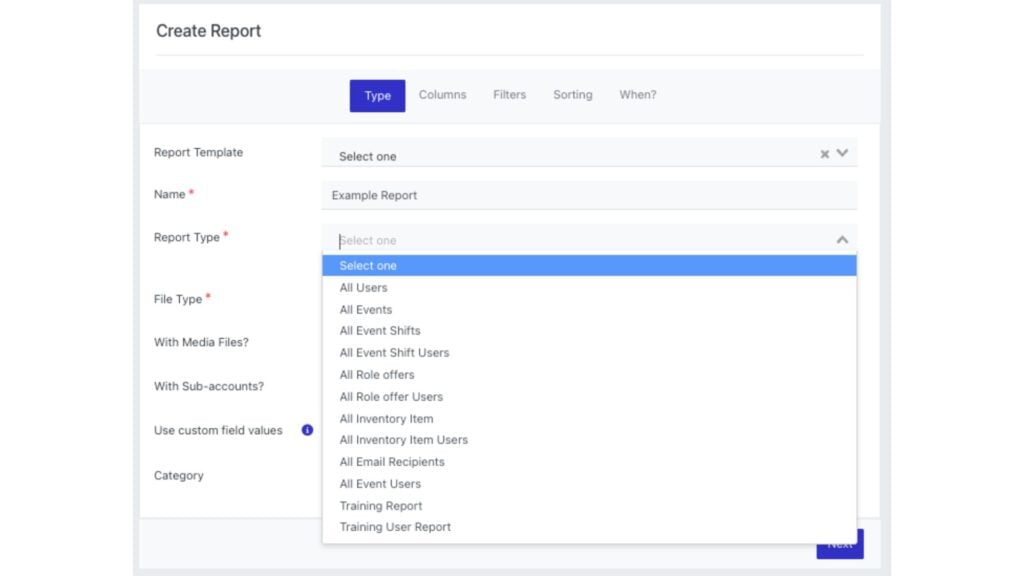Screen dimensions: 1024x576
Task: Pick All Inventory Item option
Action: tap(386, 419)
